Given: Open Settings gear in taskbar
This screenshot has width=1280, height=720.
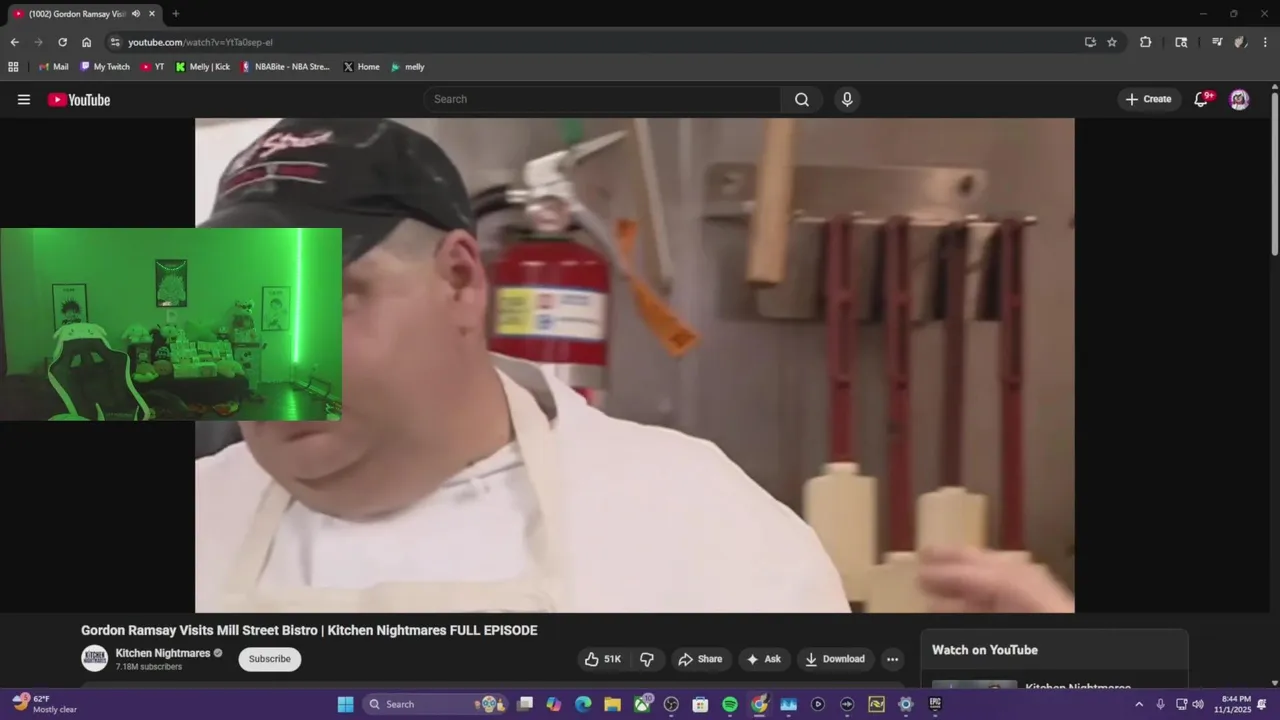Looking at the screenshot, I should (906, 704).
